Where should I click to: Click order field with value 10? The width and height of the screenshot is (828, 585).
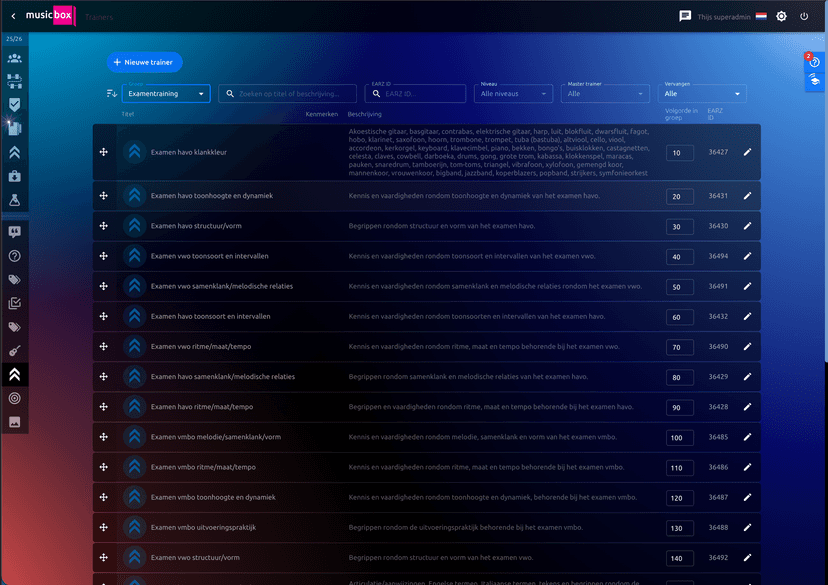click(x=680, y=153)
